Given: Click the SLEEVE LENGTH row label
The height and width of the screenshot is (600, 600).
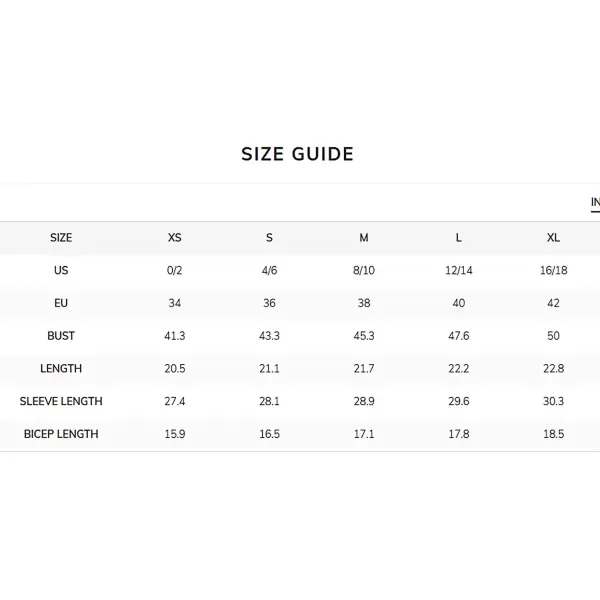Looking at the screenshot, I should point(61,401).
